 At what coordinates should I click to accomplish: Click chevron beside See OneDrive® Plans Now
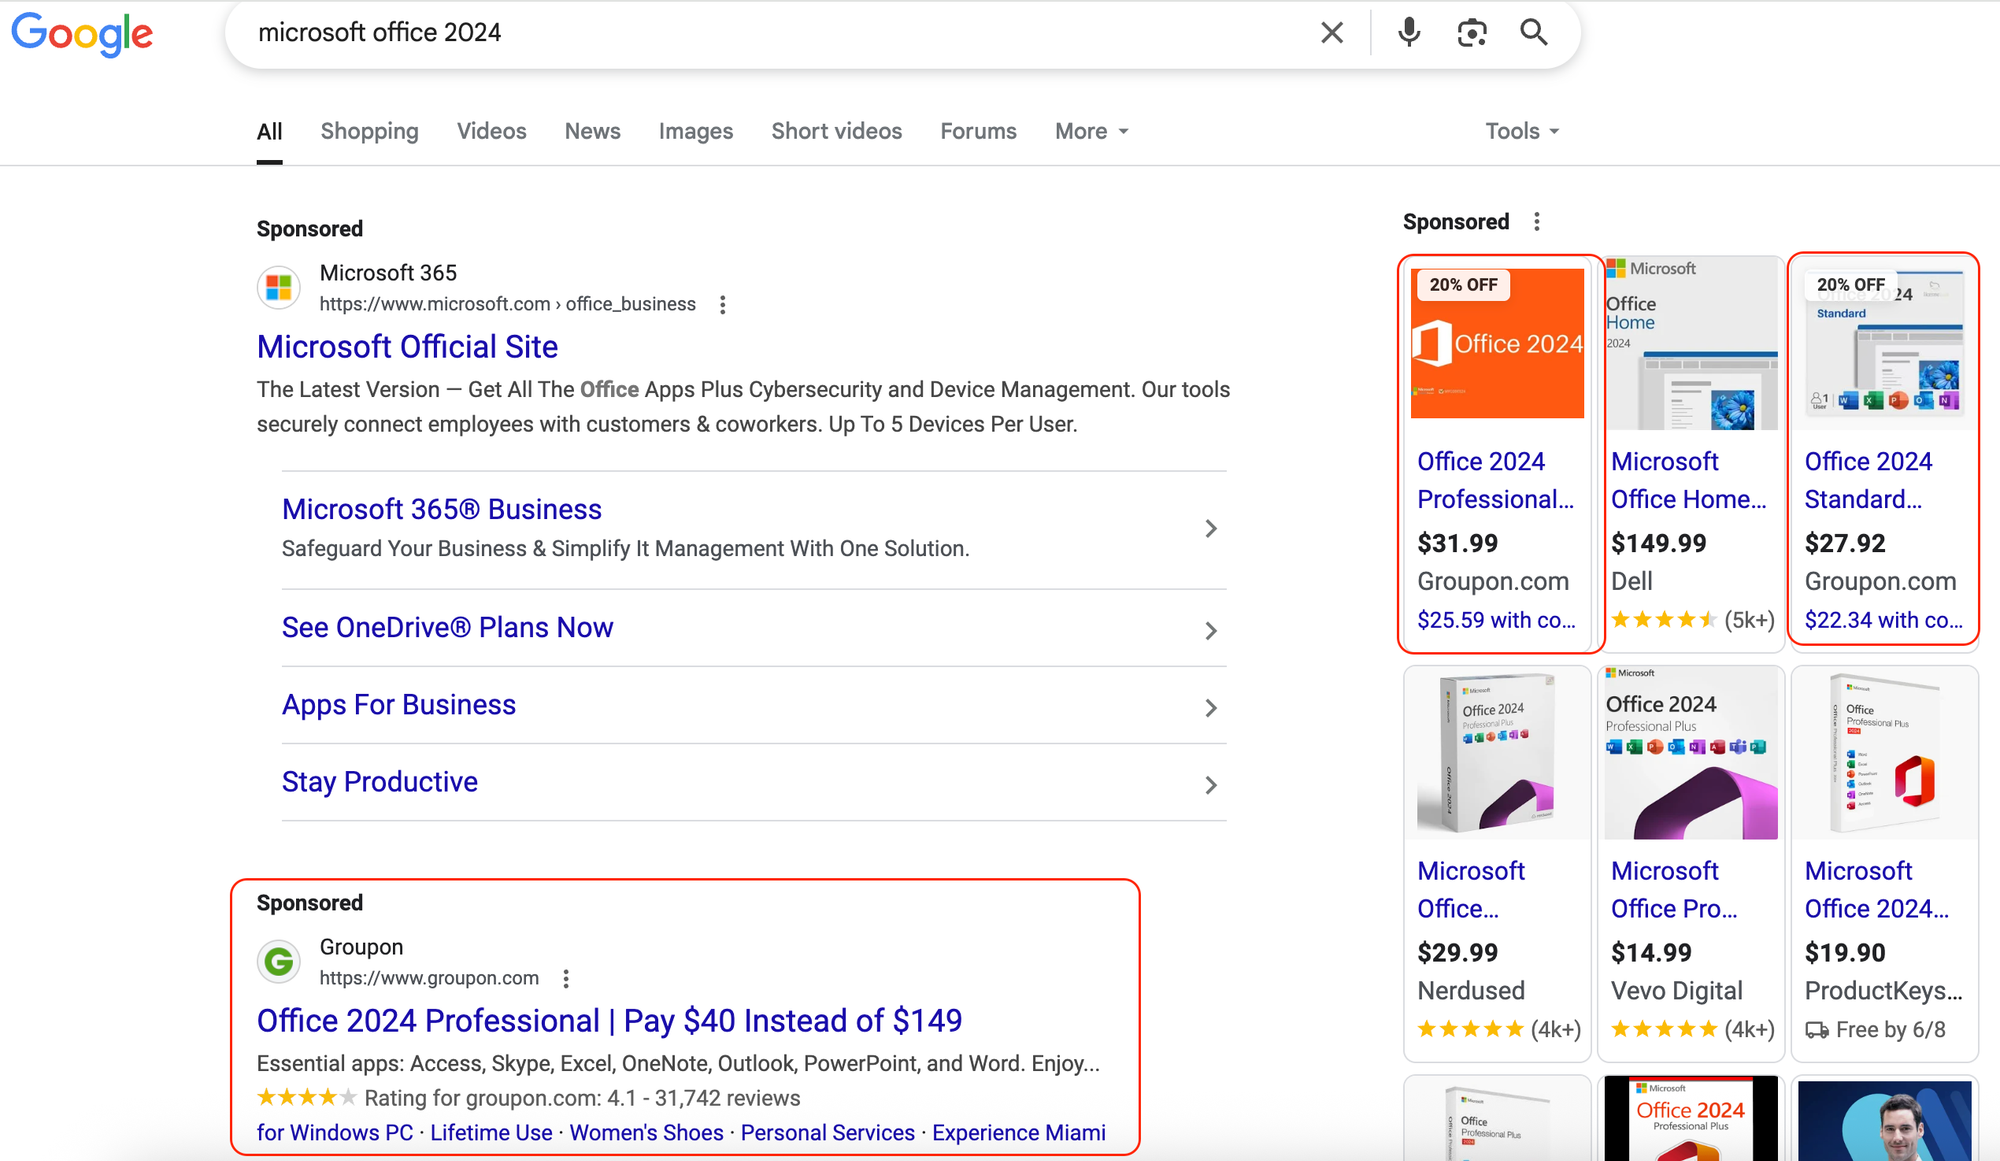[1211, 631]
